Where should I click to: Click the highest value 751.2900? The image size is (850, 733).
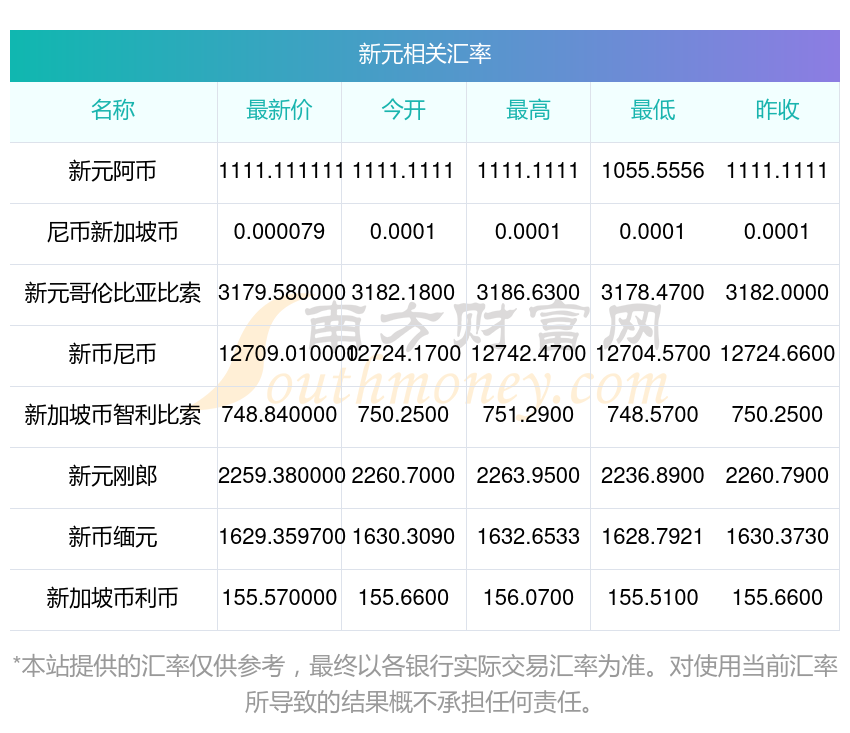pyautogui.click(x=528, y=415)
